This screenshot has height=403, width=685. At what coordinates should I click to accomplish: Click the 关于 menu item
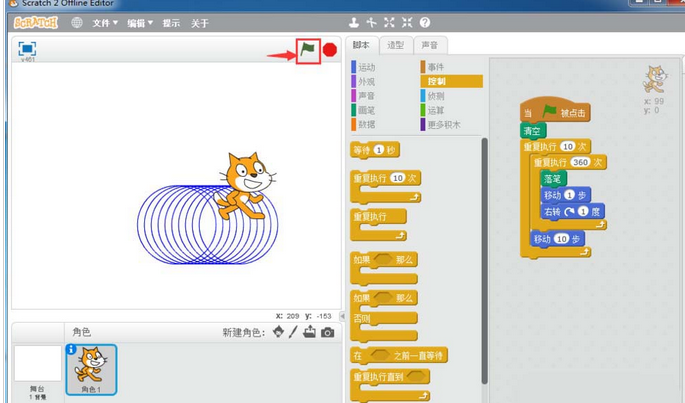click(x=200, y=23)
